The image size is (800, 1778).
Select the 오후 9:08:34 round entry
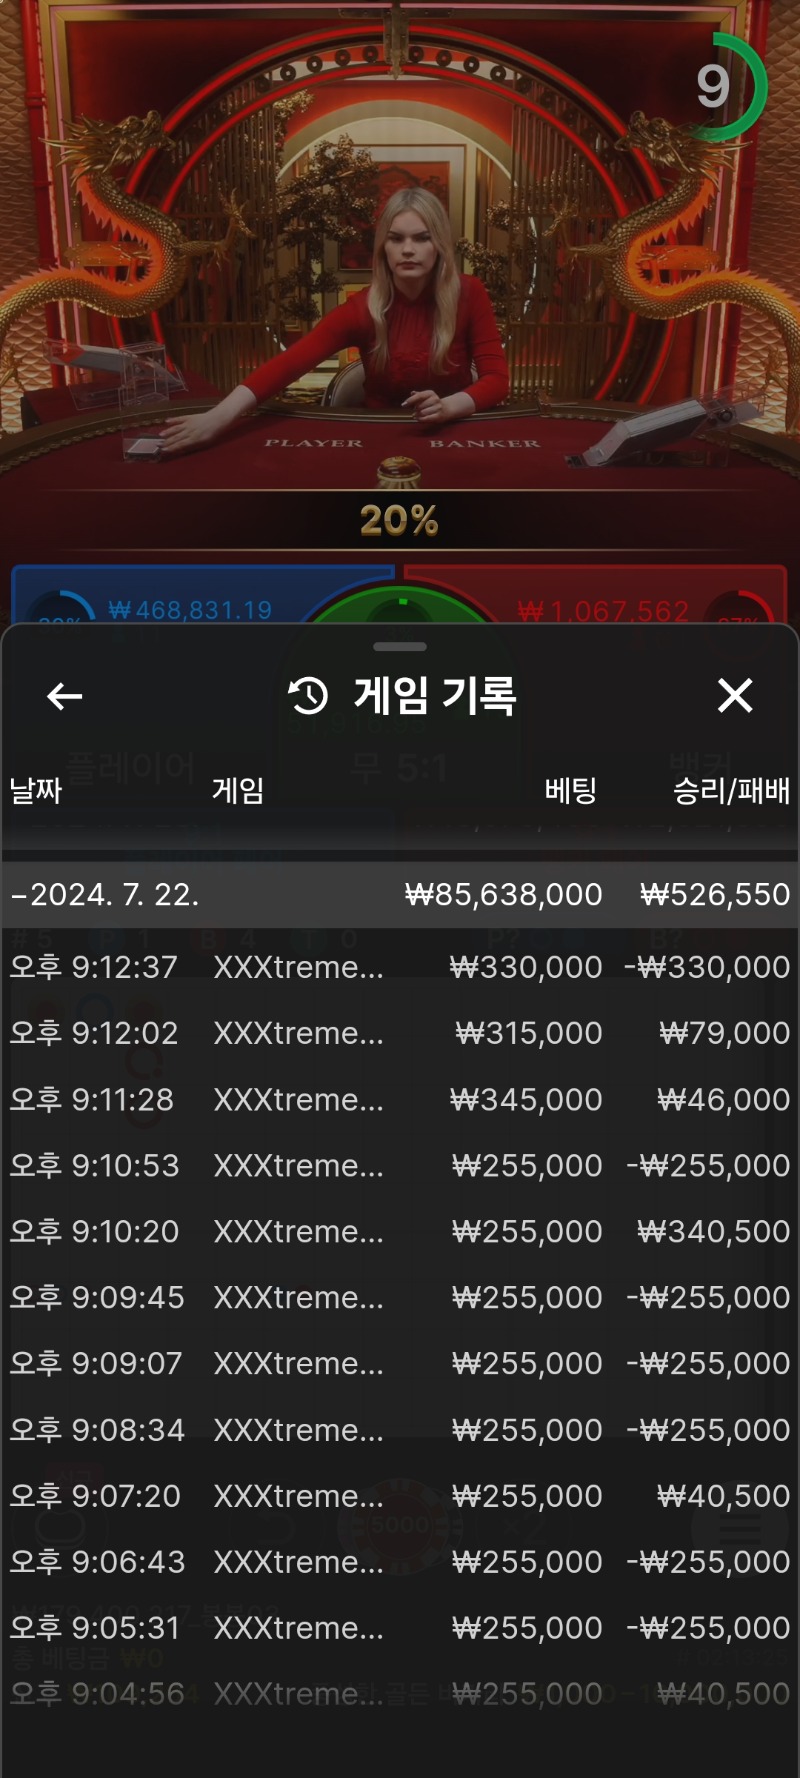click(x=400, y=1430)
